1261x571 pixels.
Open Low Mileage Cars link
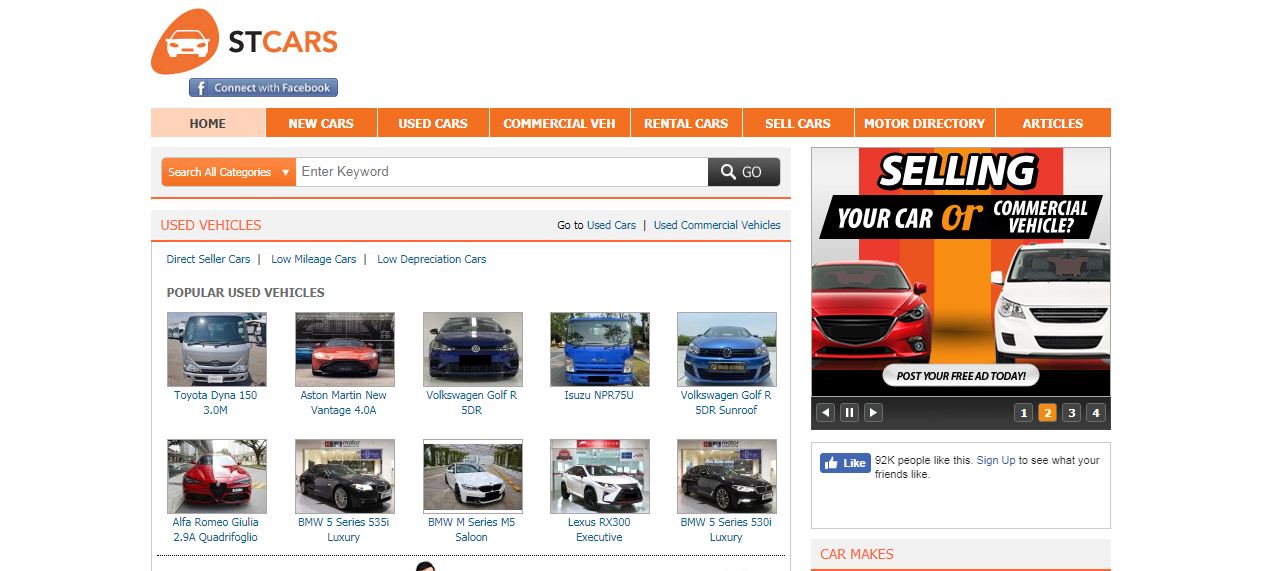click(313, 259)
